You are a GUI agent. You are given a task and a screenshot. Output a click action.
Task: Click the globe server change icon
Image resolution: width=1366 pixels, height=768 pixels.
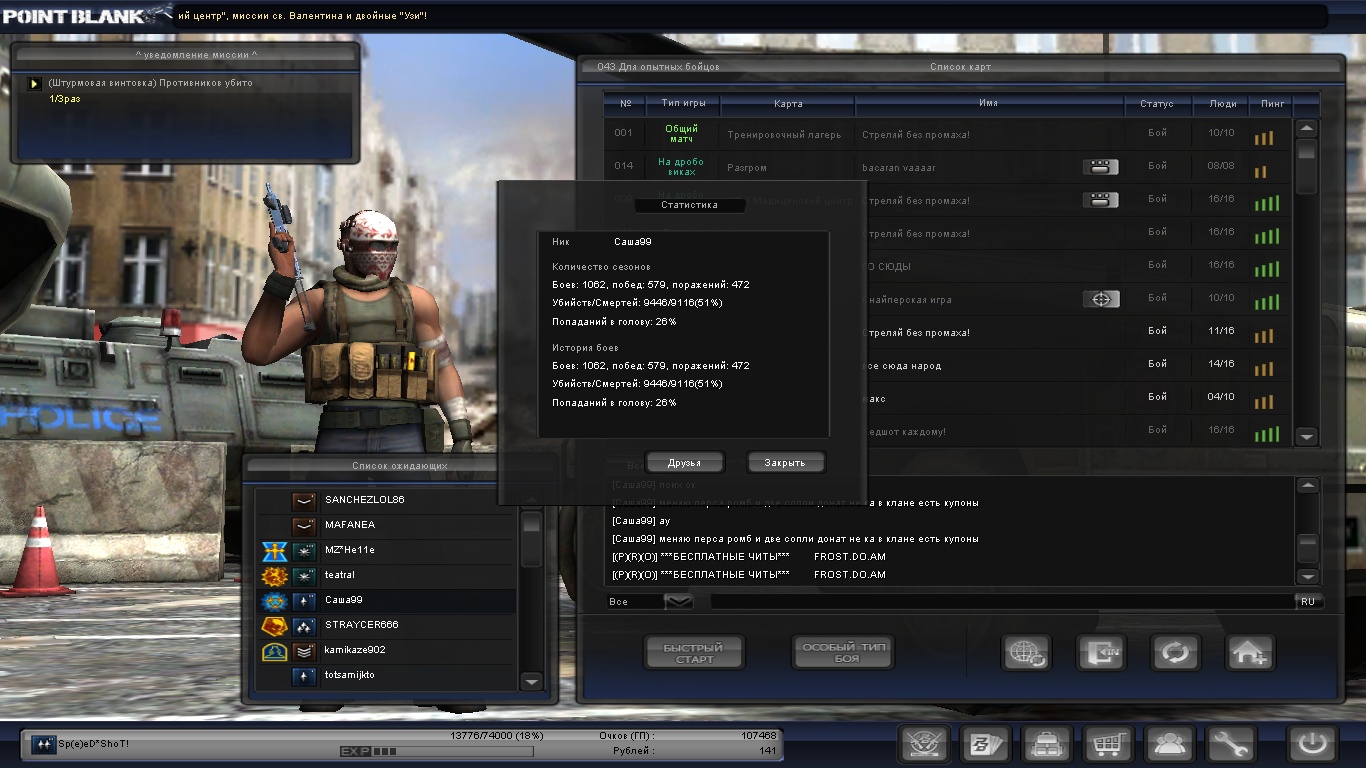[x=1027, y=653]
